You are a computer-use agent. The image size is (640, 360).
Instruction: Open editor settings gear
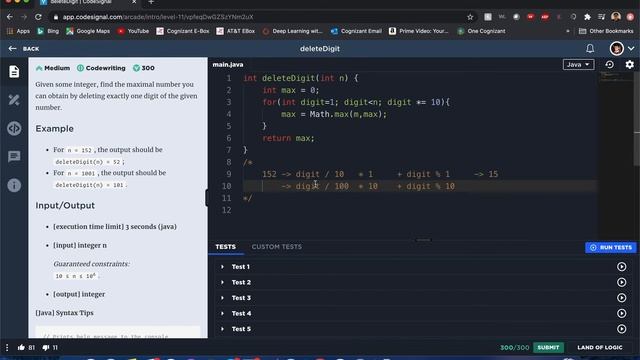tap(629, 64)
